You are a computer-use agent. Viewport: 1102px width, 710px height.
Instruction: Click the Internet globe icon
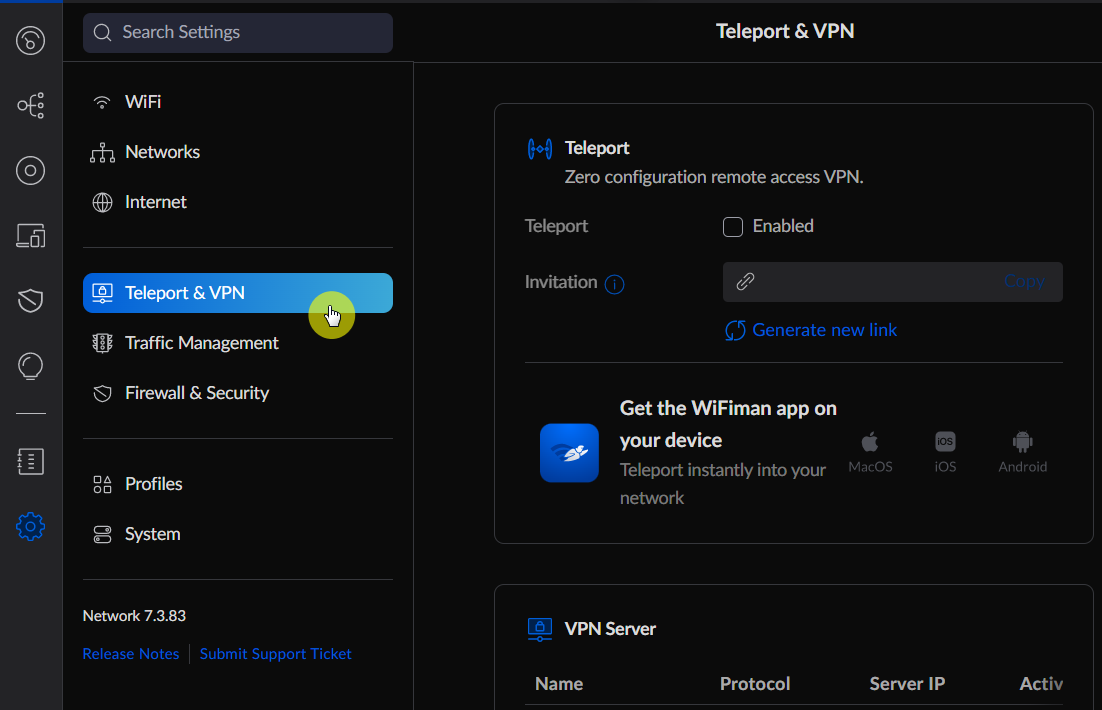point(103,202)
